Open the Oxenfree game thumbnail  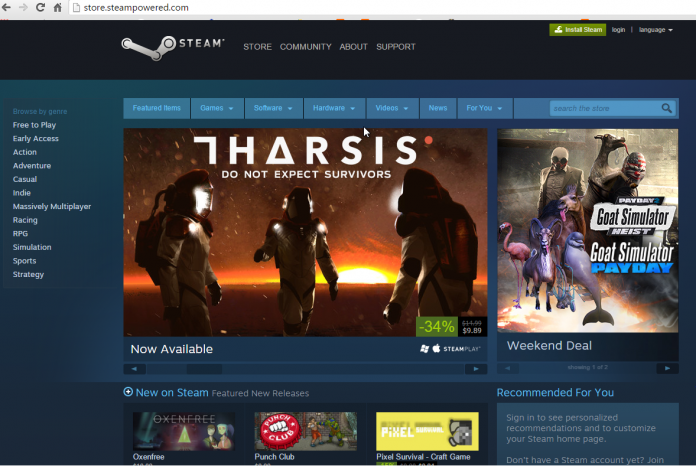click(184, 431)
